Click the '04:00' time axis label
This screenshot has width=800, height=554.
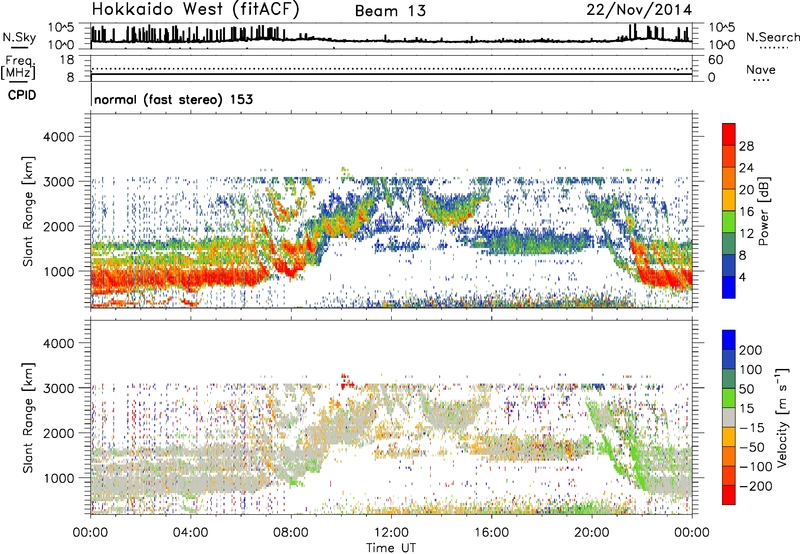click(x=191, y=533)
